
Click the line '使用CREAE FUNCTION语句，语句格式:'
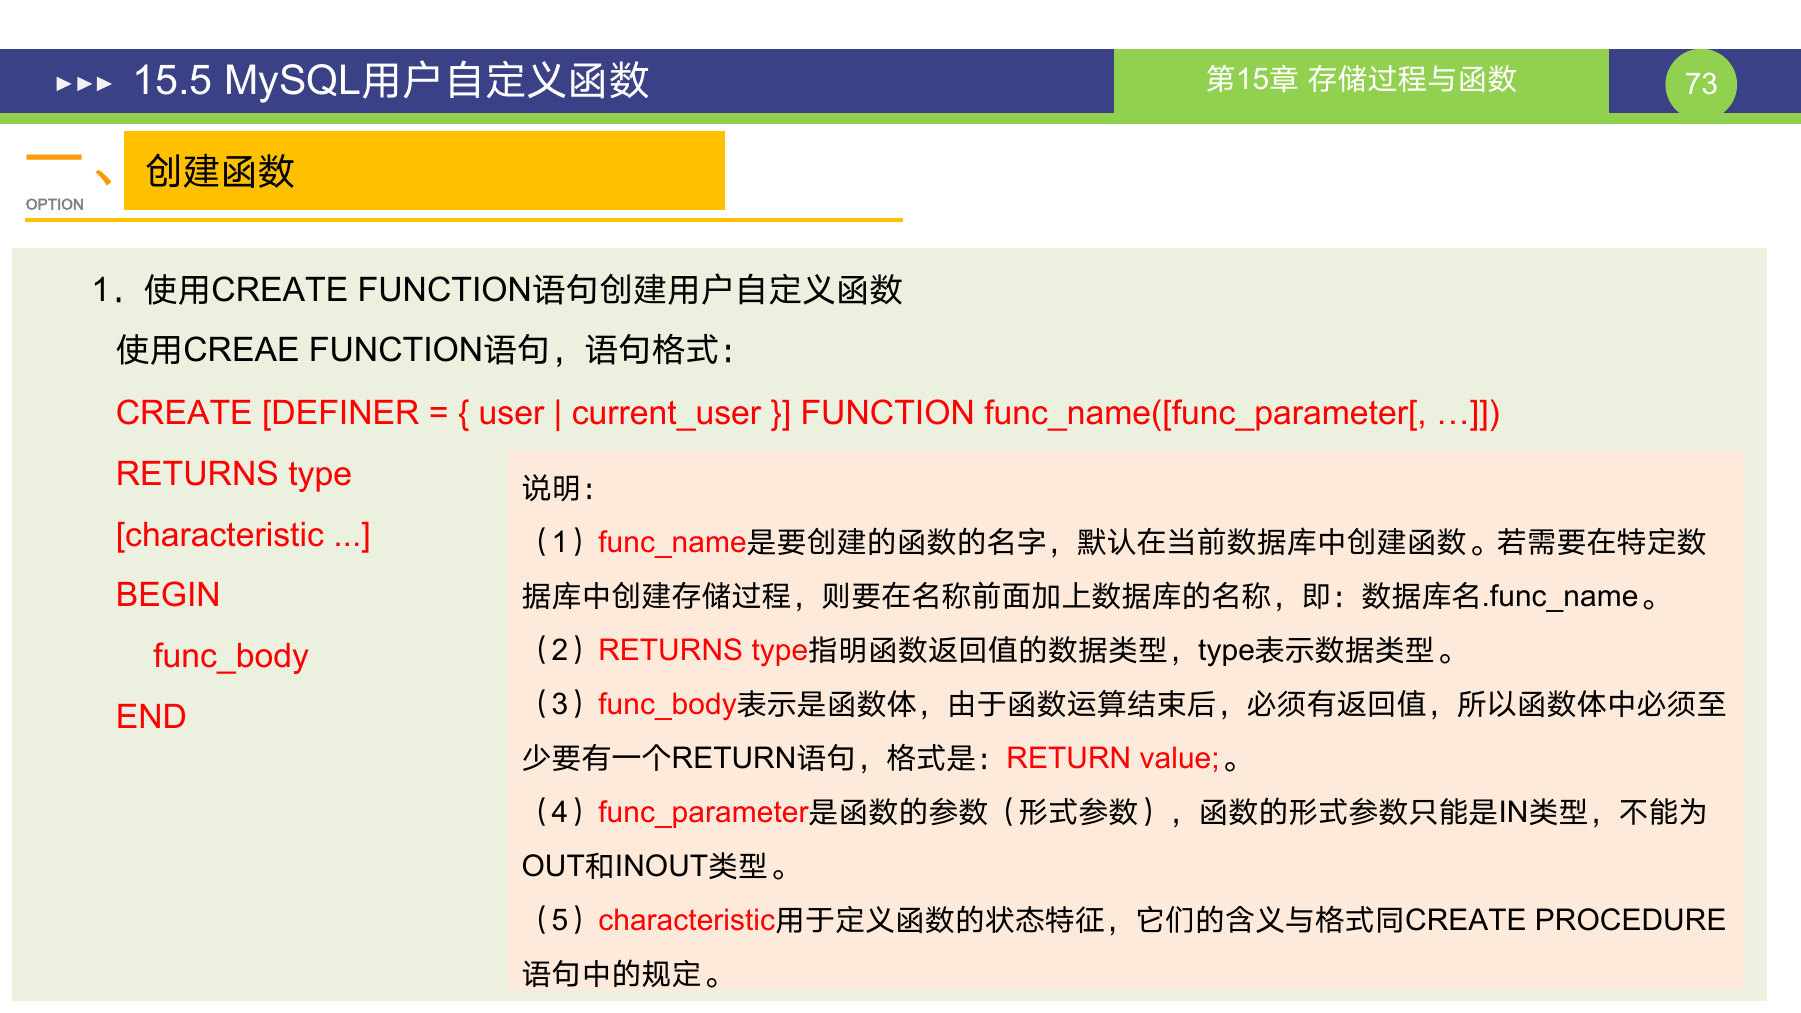426,350
